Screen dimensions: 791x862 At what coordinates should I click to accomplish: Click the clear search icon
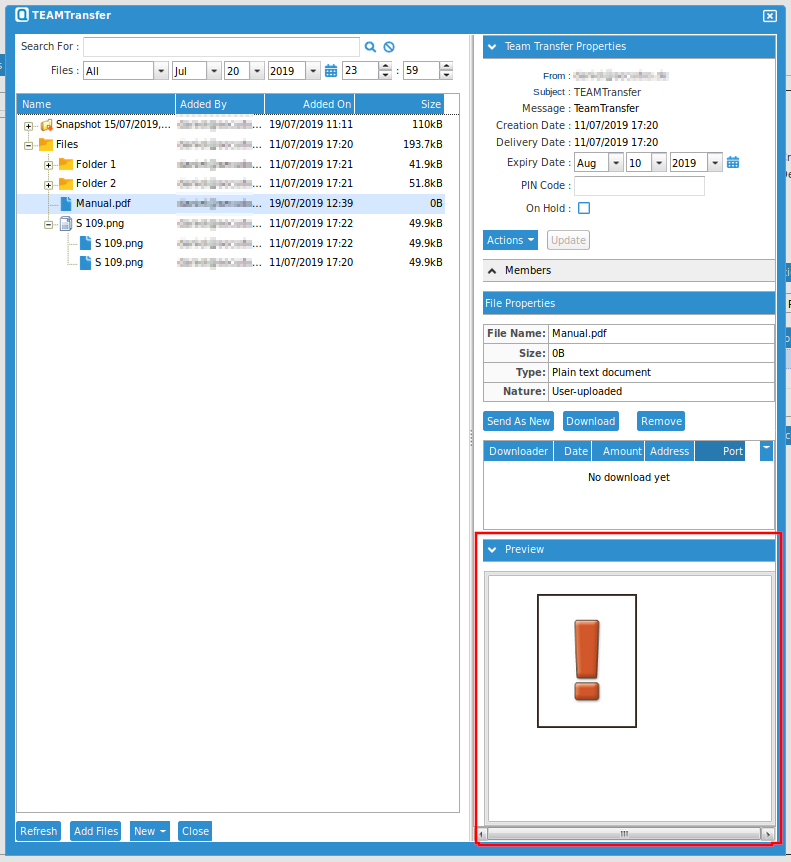click(x=389, y=47)
